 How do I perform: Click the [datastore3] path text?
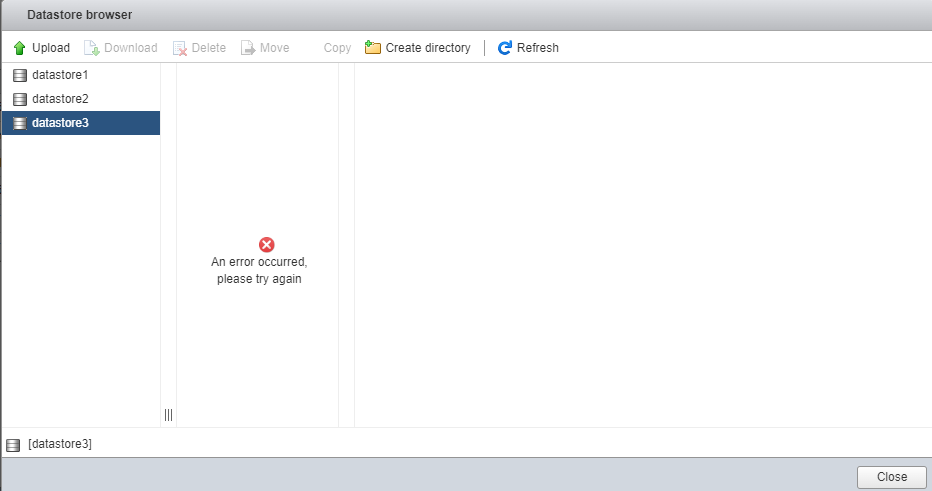click(60, 444)
